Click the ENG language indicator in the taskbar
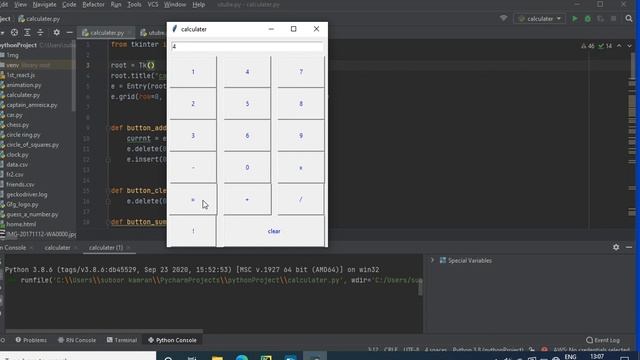Image resolution: width=640 pixels, height=360 pixels. coord(570,356)
